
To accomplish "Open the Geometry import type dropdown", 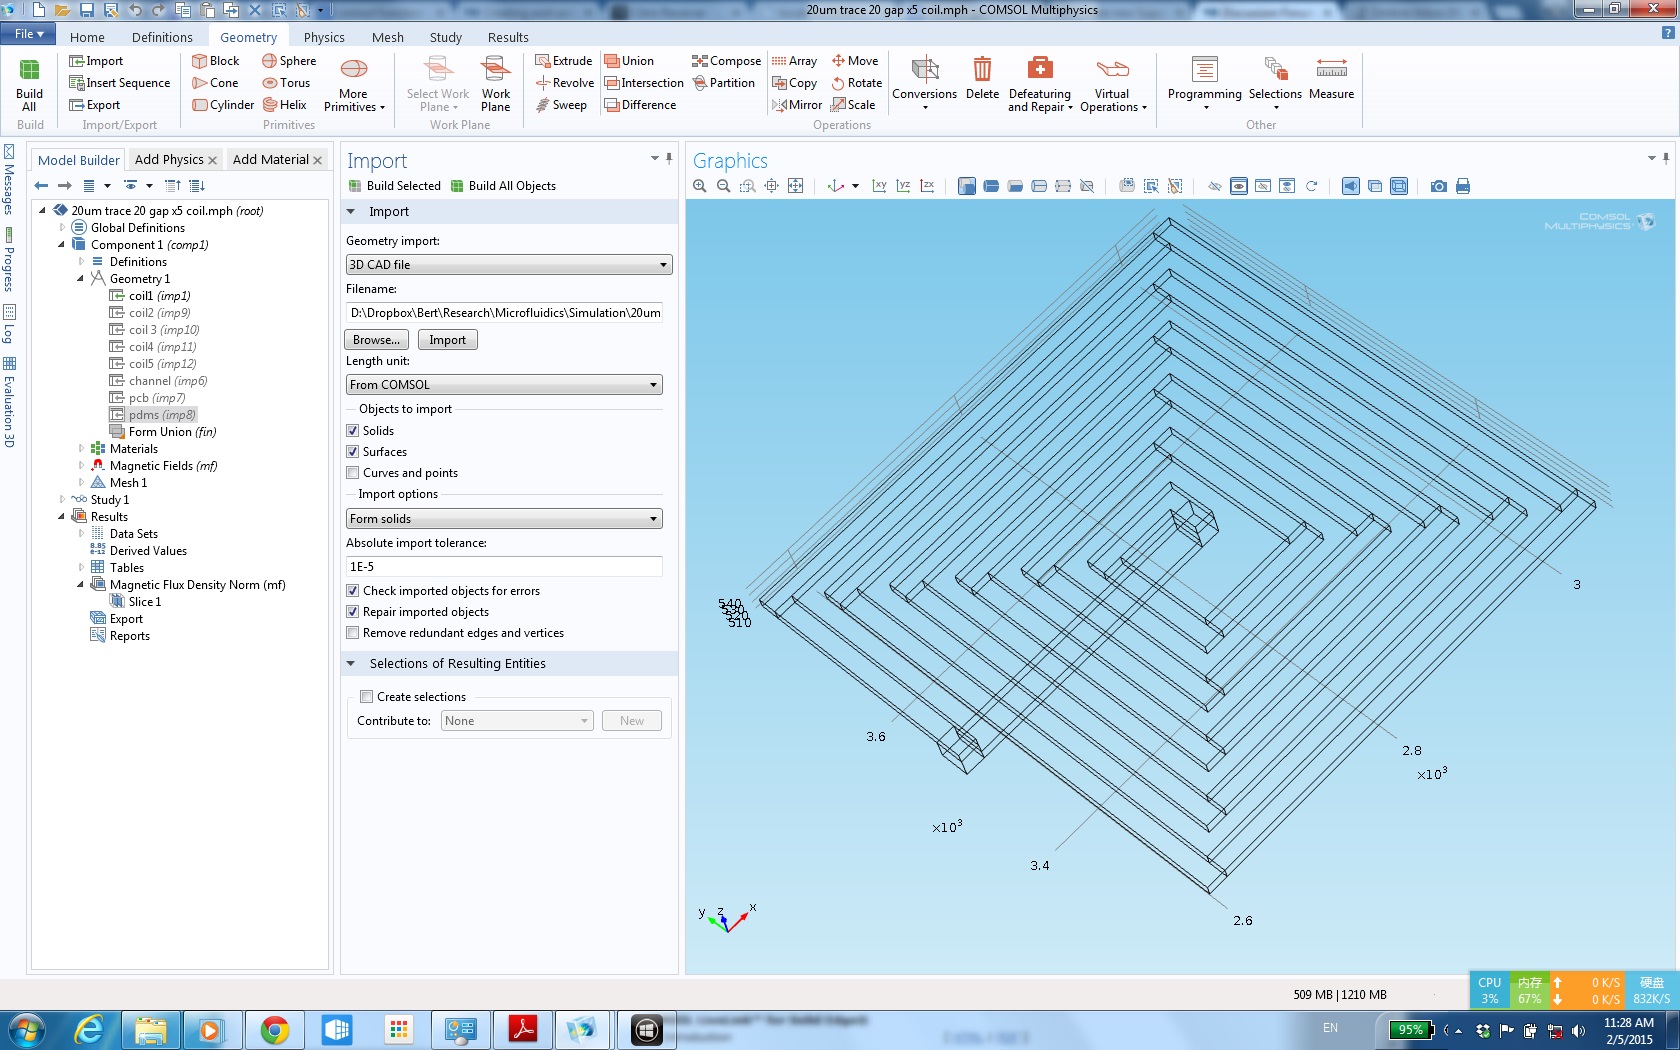I will 508,265.
